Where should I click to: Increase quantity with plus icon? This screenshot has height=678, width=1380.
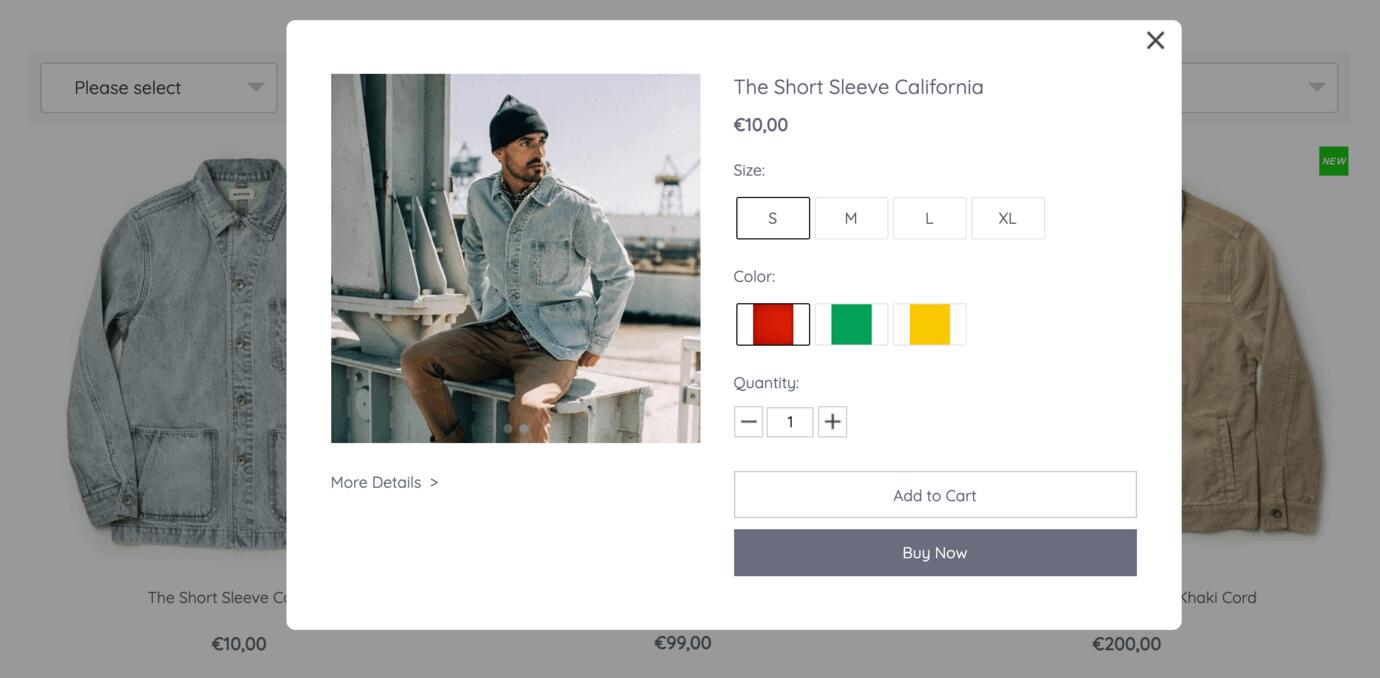pyautogui.click(x=832, y=422)
